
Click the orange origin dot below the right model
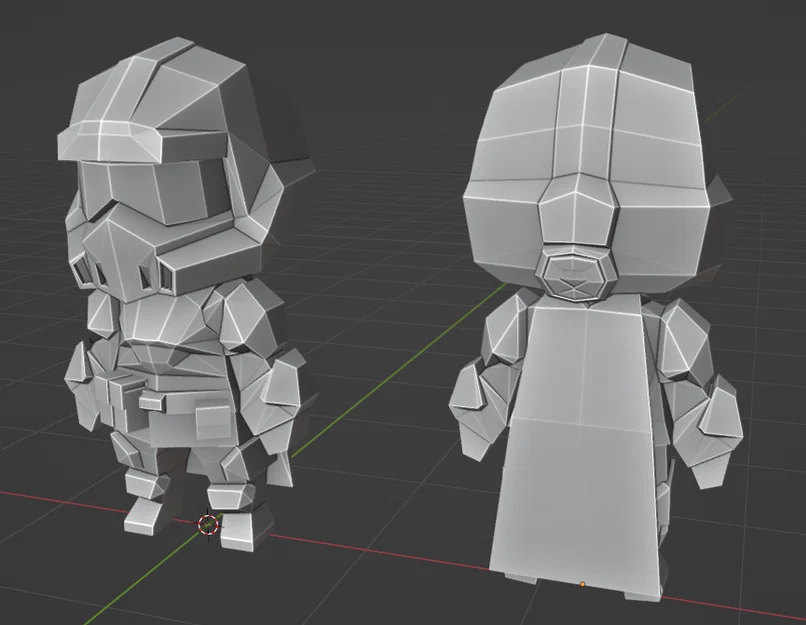coord(584,581)
